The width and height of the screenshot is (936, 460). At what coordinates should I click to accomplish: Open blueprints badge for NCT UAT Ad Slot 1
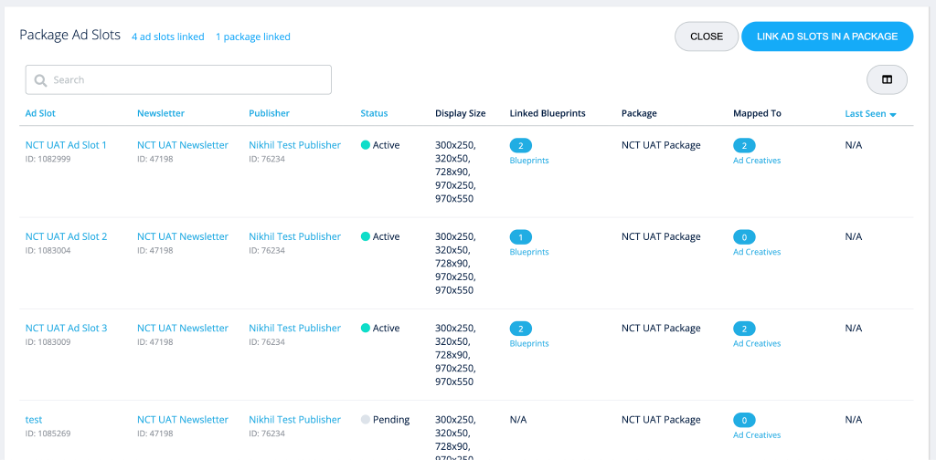click(521, 146)
